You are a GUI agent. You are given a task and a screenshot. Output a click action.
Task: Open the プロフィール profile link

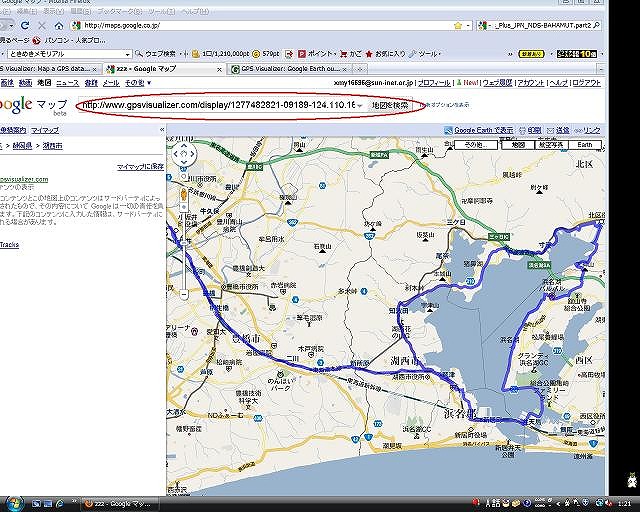point(434,83)
